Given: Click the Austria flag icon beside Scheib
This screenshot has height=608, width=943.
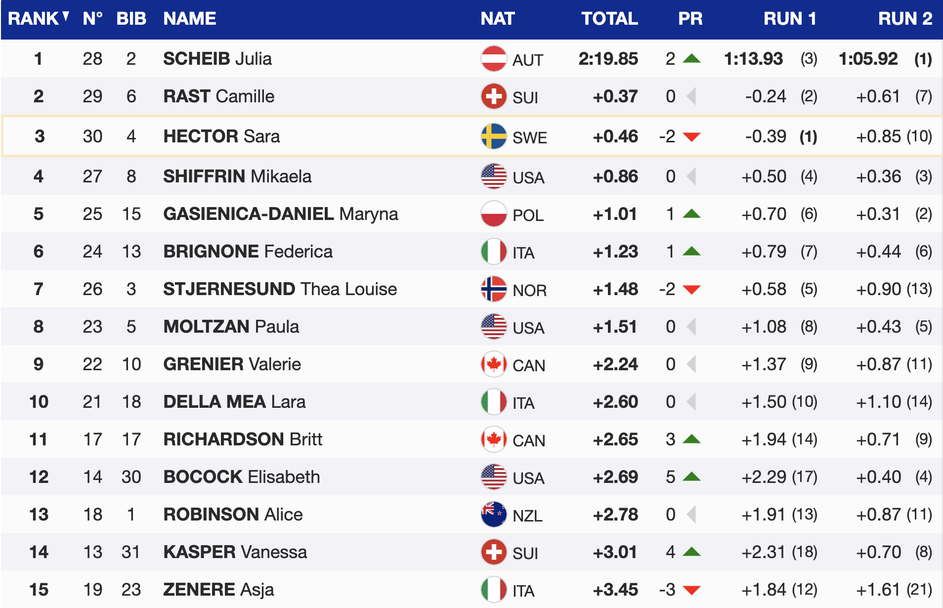Looking at the screenshot, I should 494,59.
